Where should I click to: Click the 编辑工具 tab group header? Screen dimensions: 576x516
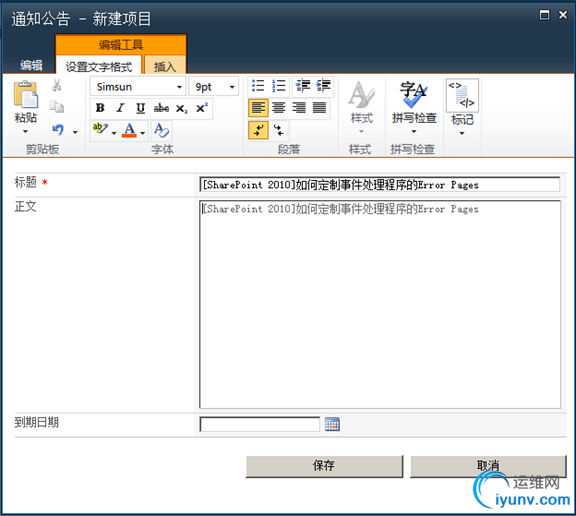[121, 44]
